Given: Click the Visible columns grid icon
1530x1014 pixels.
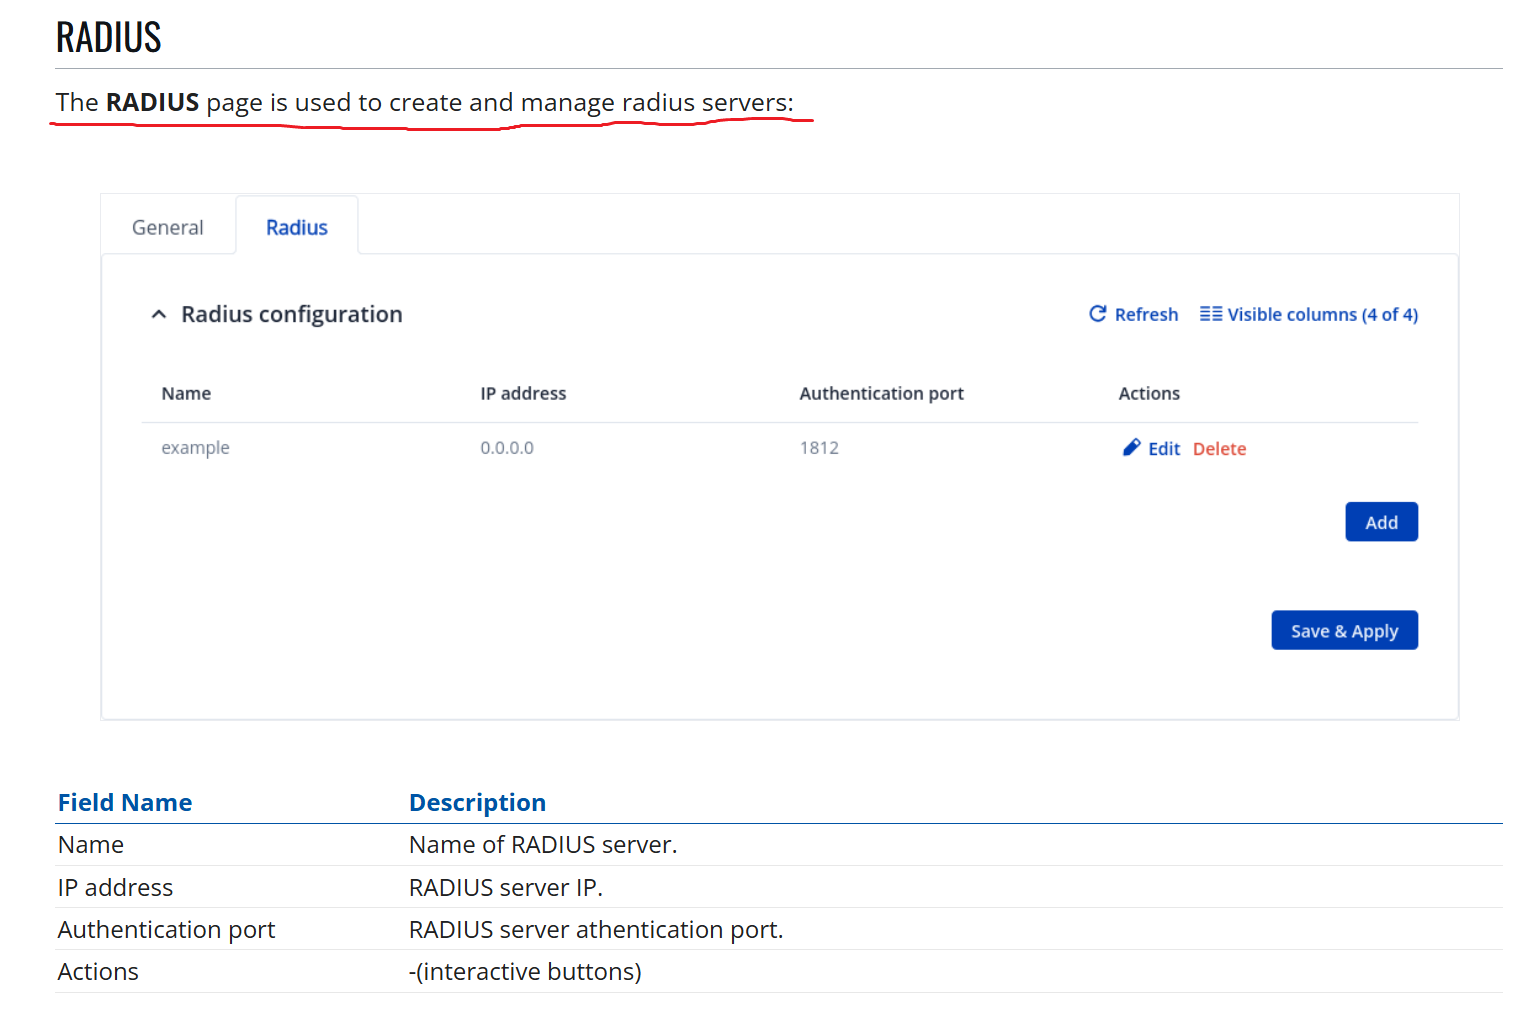Looking at the screenshot, I should coord(1210,314).
